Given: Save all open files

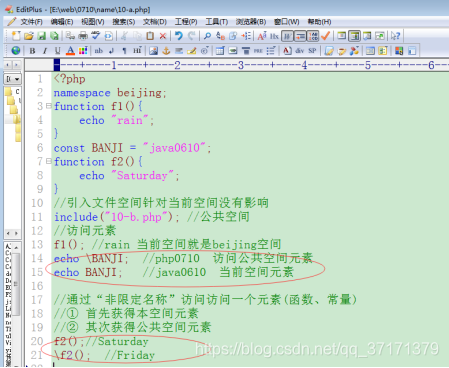Looking at the screenshot, I should click(x=54, y=36).
